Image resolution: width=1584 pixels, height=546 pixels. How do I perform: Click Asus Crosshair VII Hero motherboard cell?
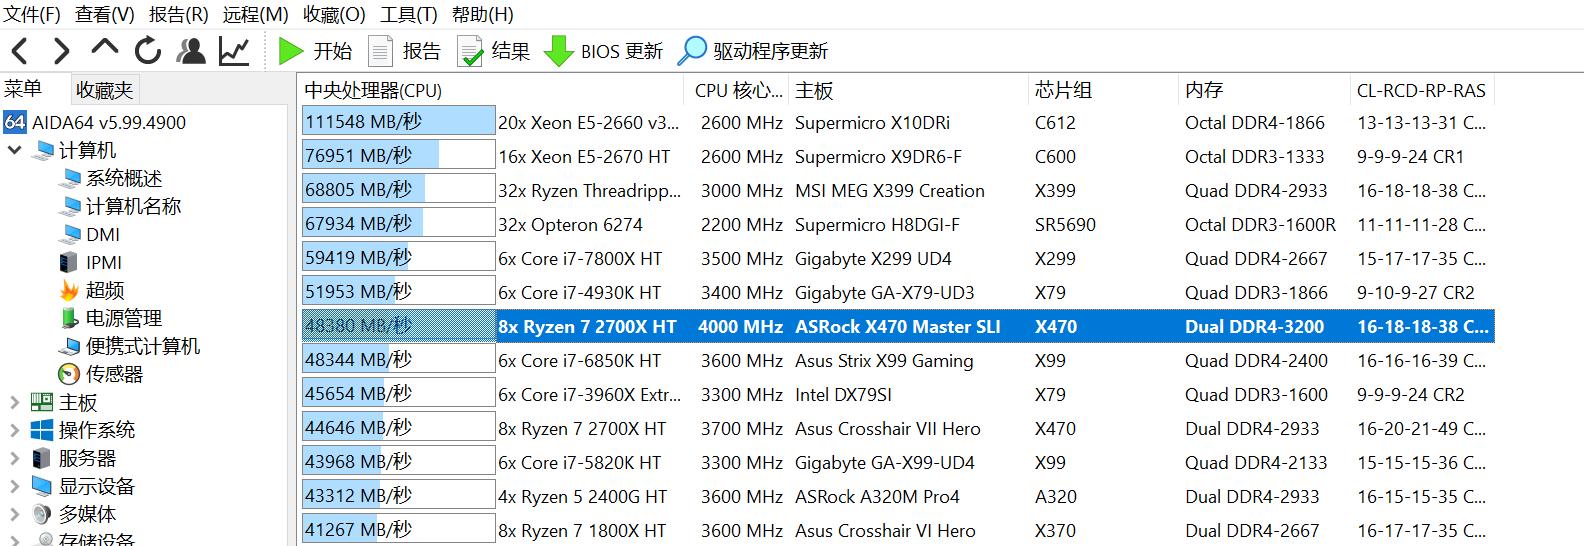click(888, 428)
